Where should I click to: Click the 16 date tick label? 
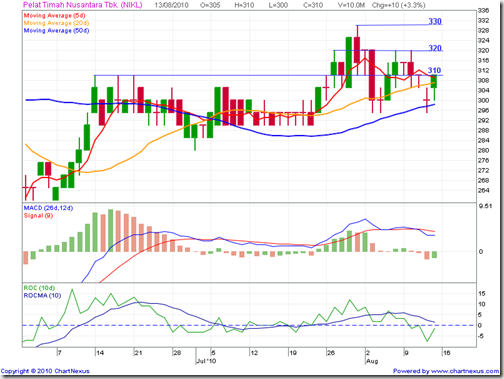pos(446,353)
